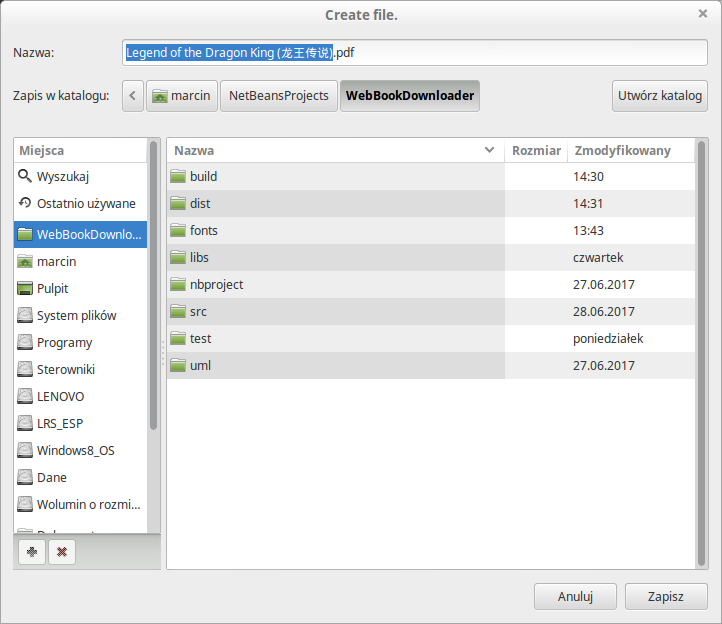Open the System plików drive

(x=76, y=315)
